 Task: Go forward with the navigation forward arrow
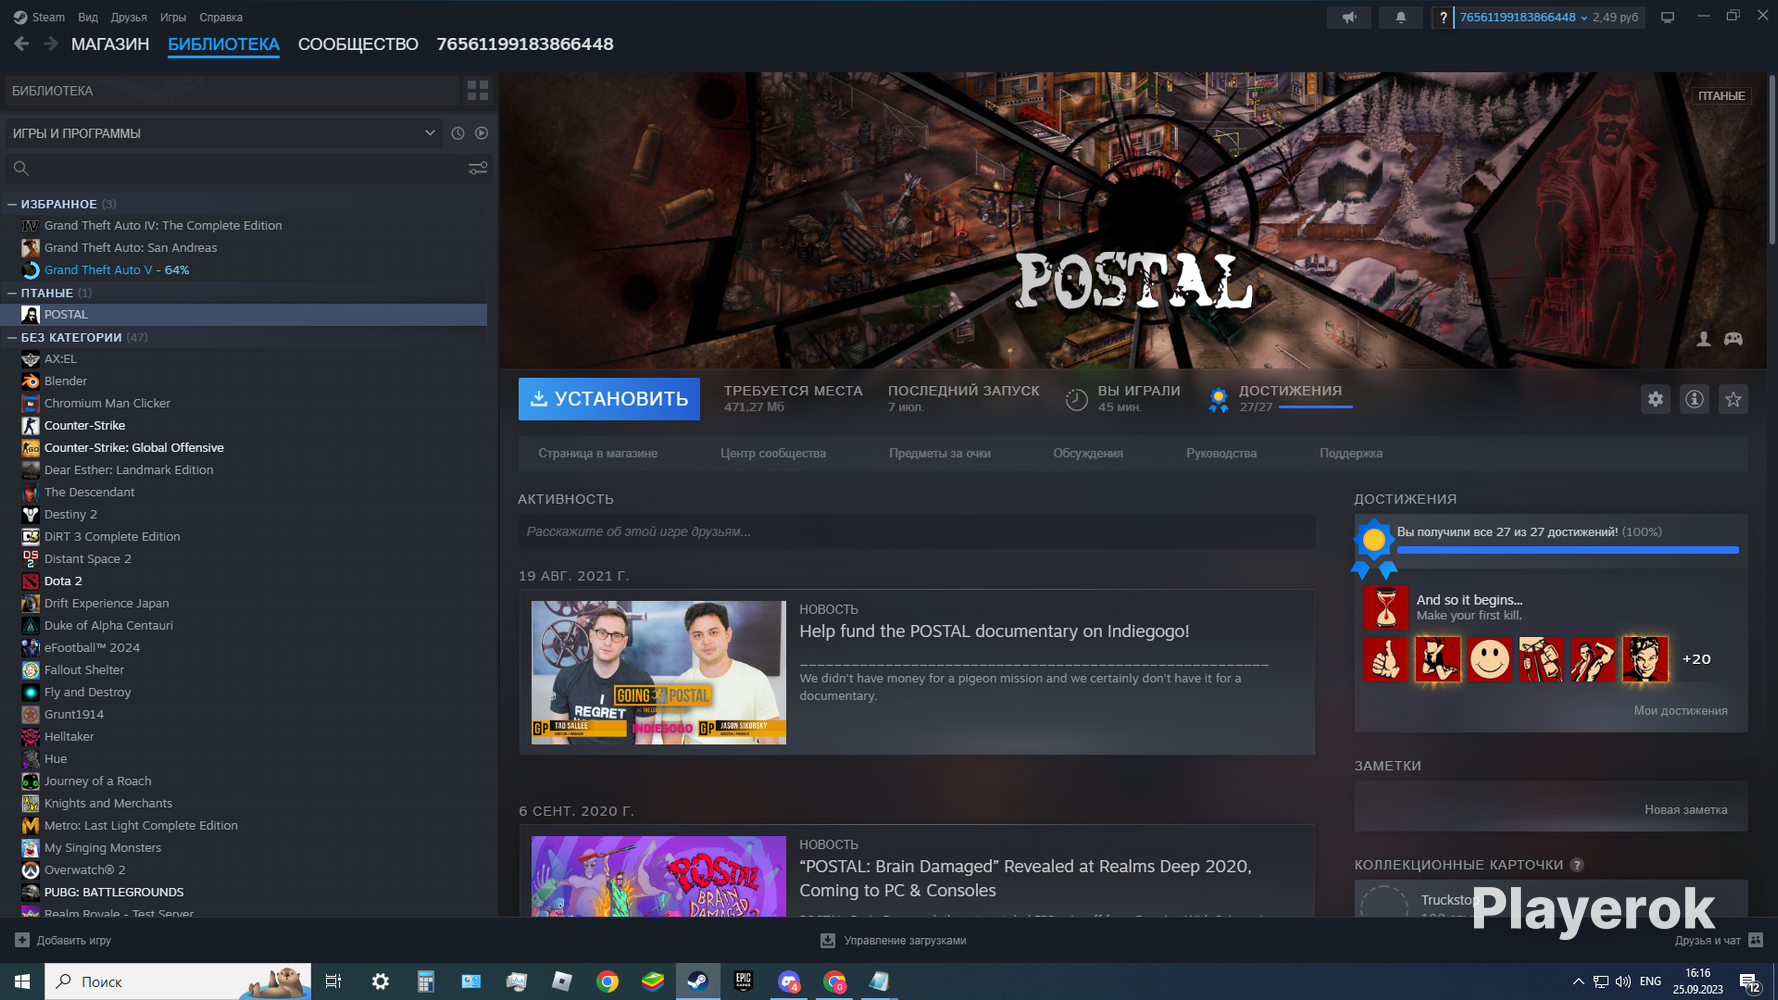pyautogui.click(x=50, y=44)
